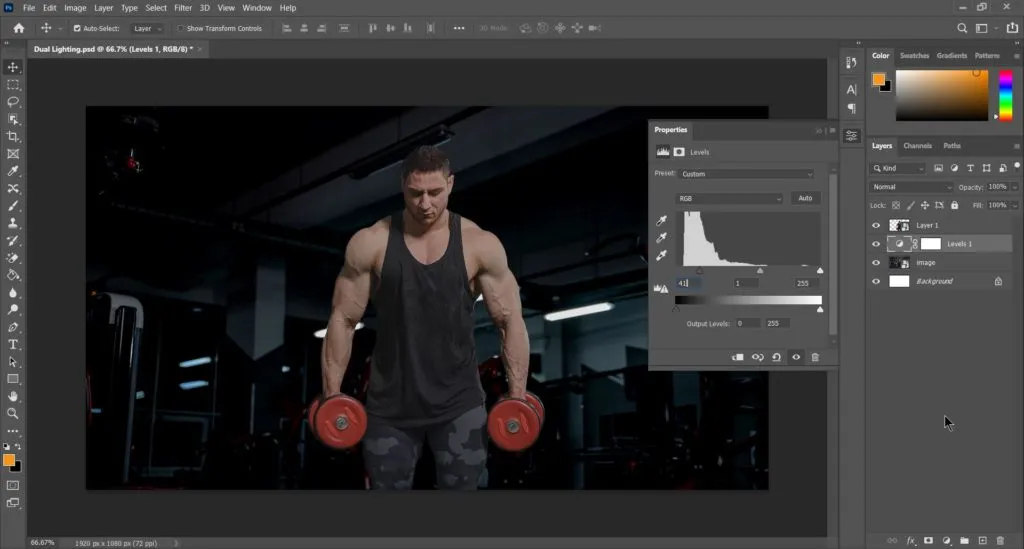This screenshot has width=1024, height=549.
Task: Open the Levels Preset dropdown
Action: click(x=746, y=174)
